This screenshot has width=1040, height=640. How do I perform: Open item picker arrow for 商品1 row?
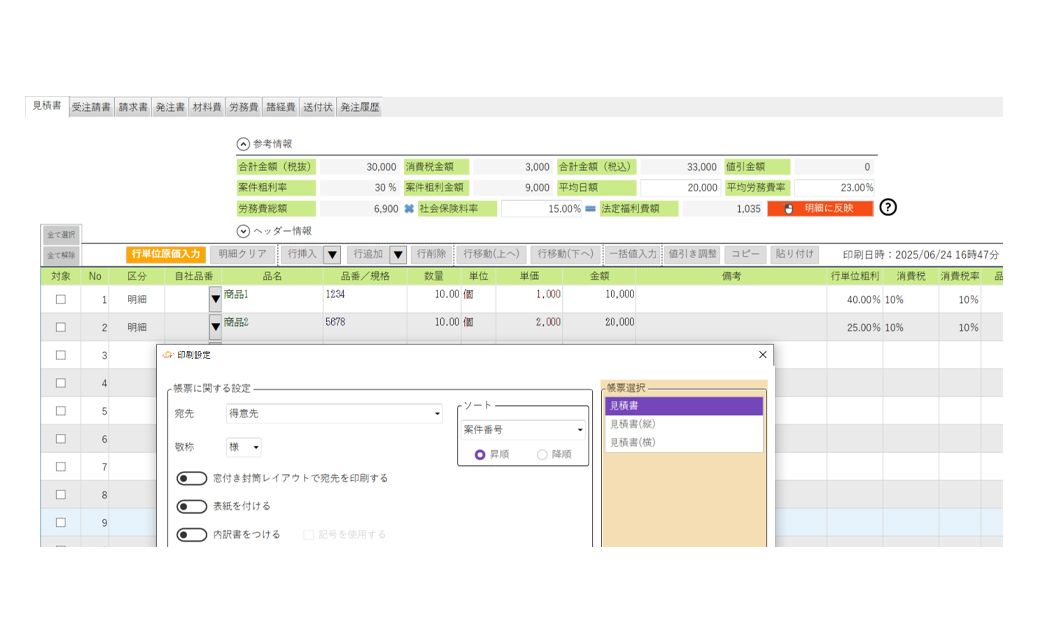coord(215,297)
